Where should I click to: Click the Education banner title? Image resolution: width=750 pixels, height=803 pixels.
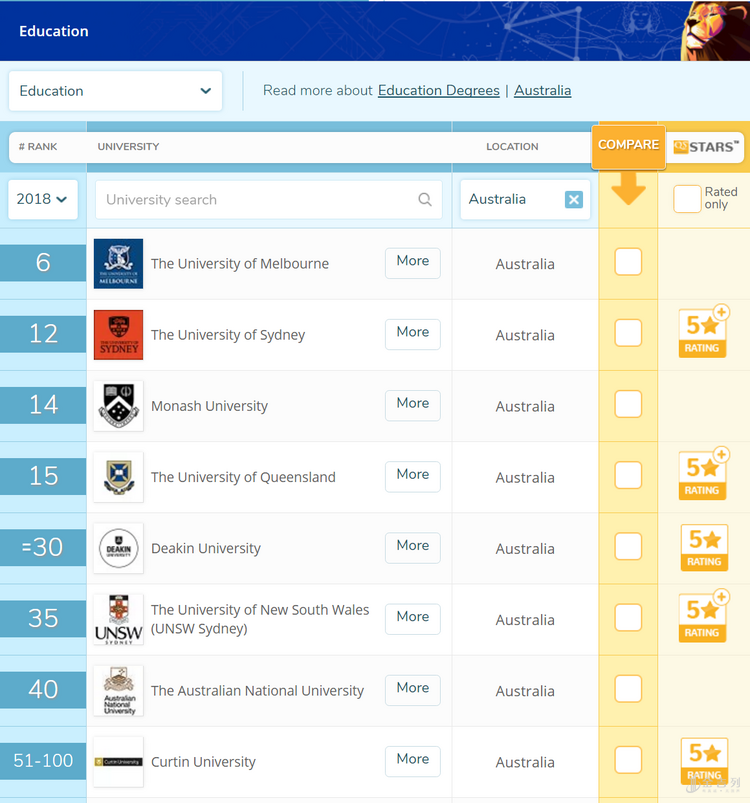[54, 31]
